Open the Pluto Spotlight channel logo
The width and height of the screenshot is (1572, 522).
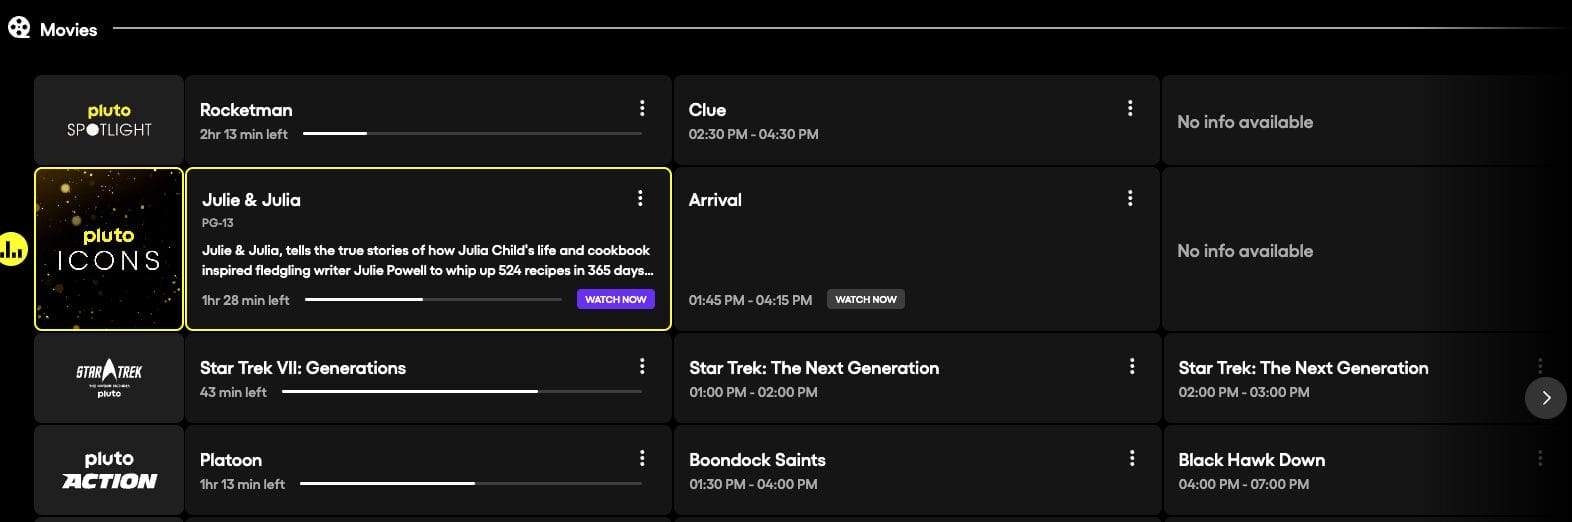109,120
